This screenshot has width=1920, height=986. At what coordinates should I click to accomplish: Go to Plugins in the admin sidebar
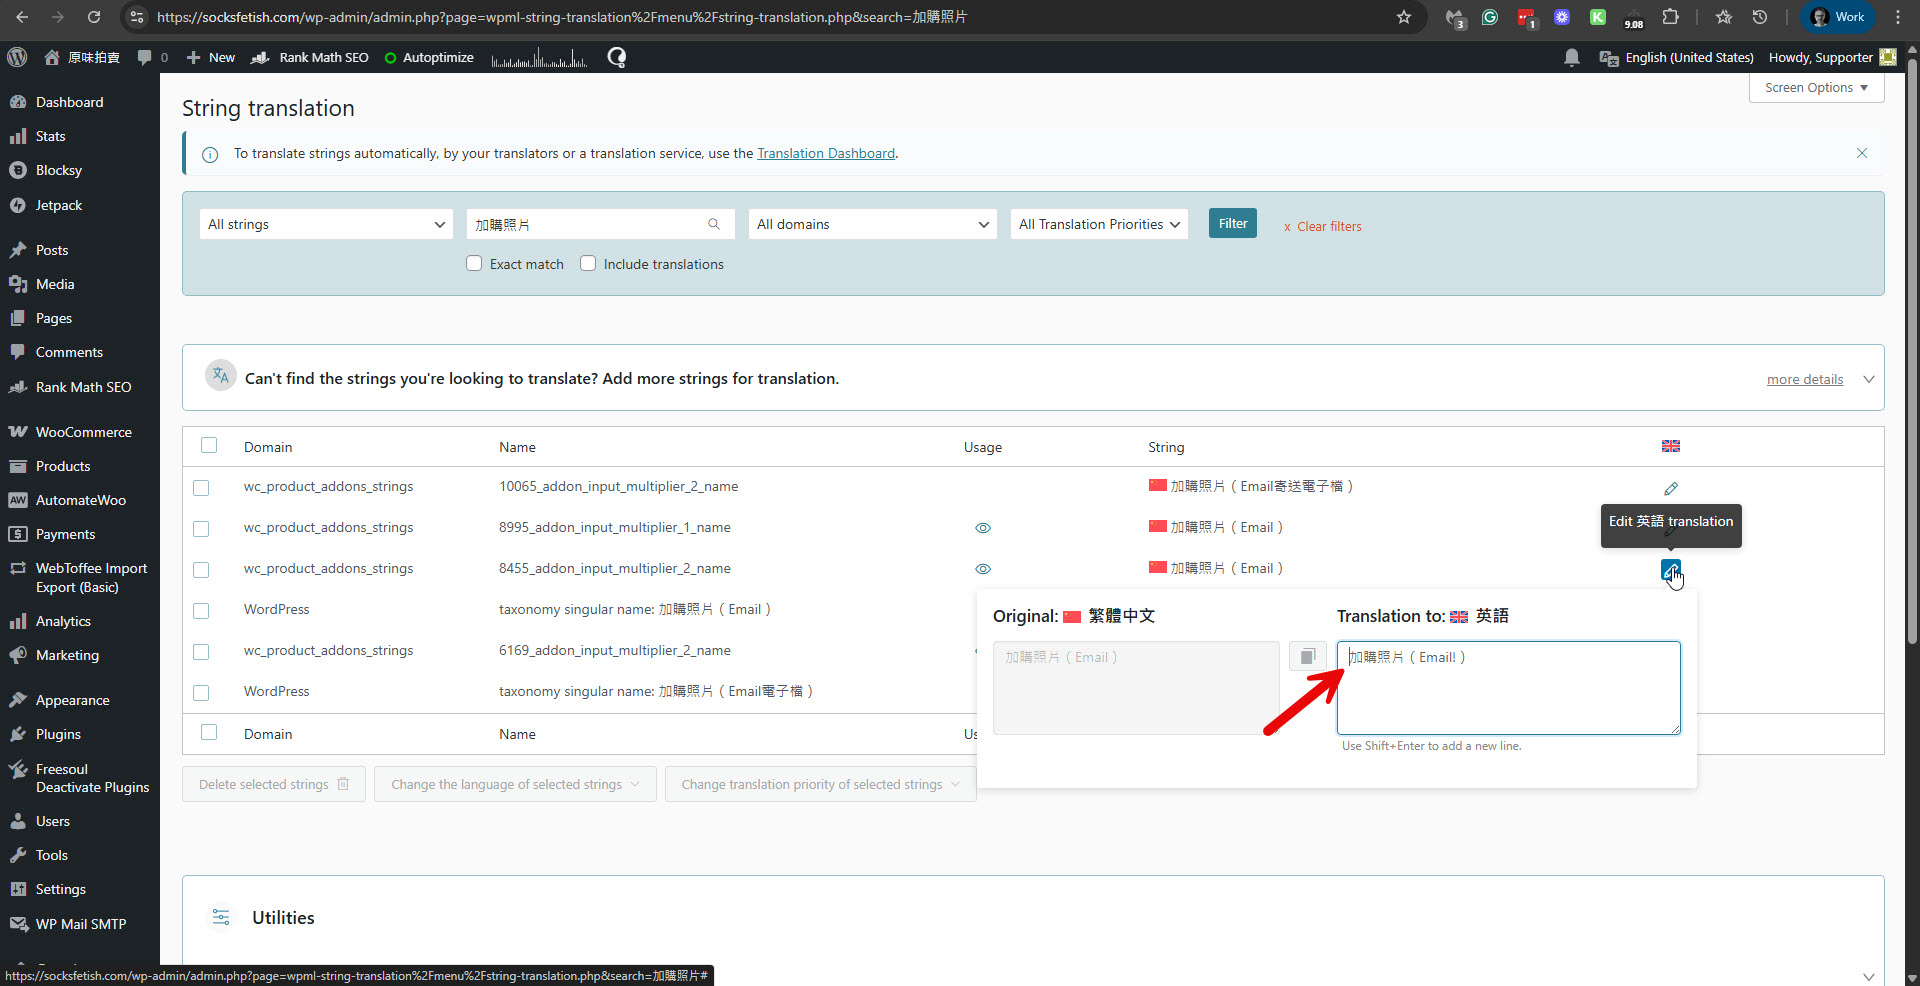tap(58, 734)
